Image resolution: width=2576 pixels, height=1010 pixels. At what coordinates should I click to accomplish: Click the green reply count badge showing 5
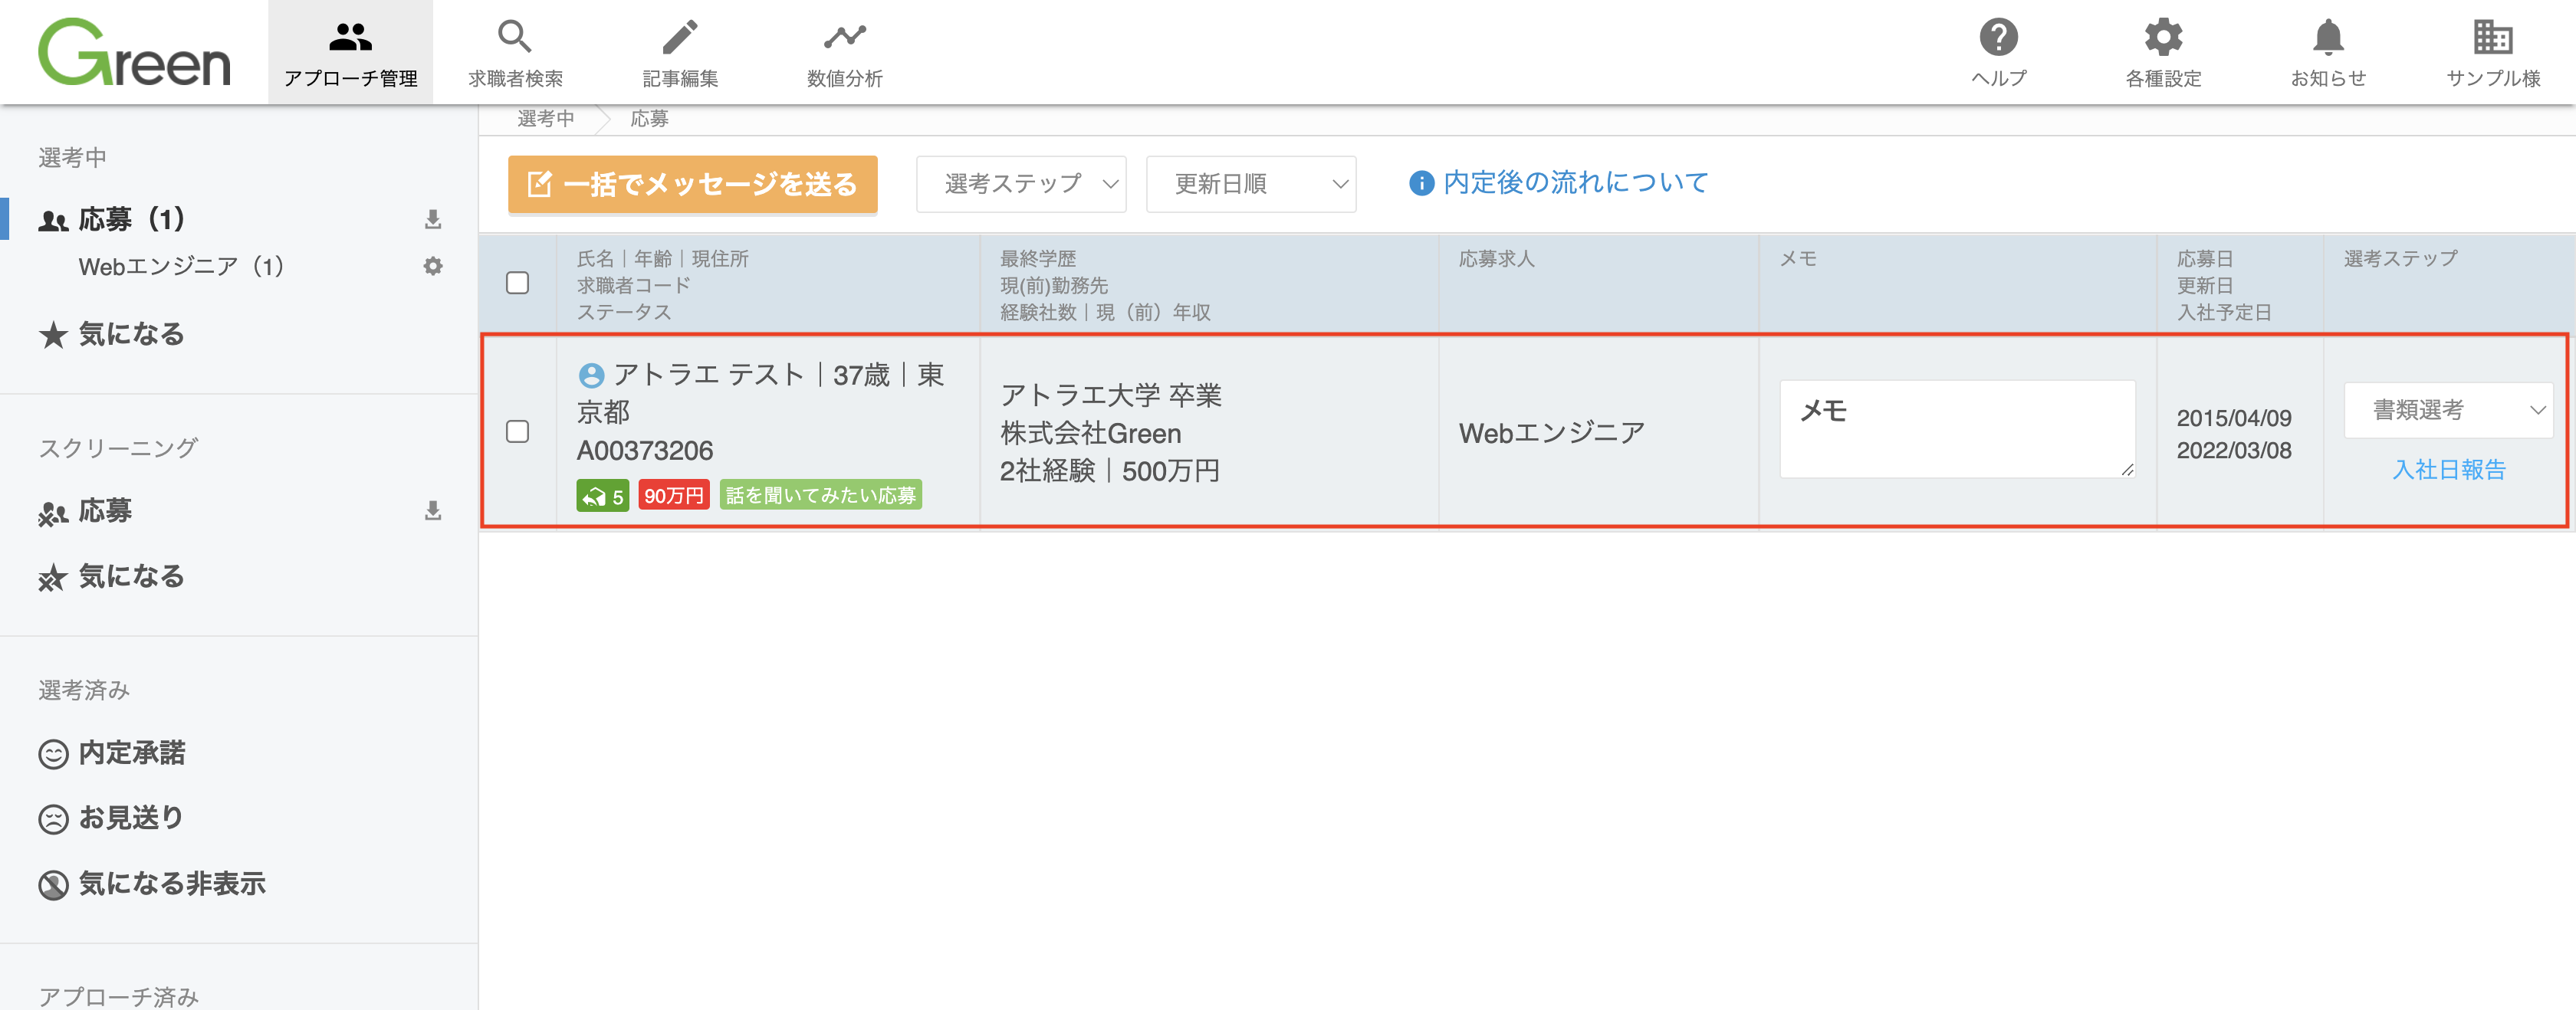click(602, 495)
